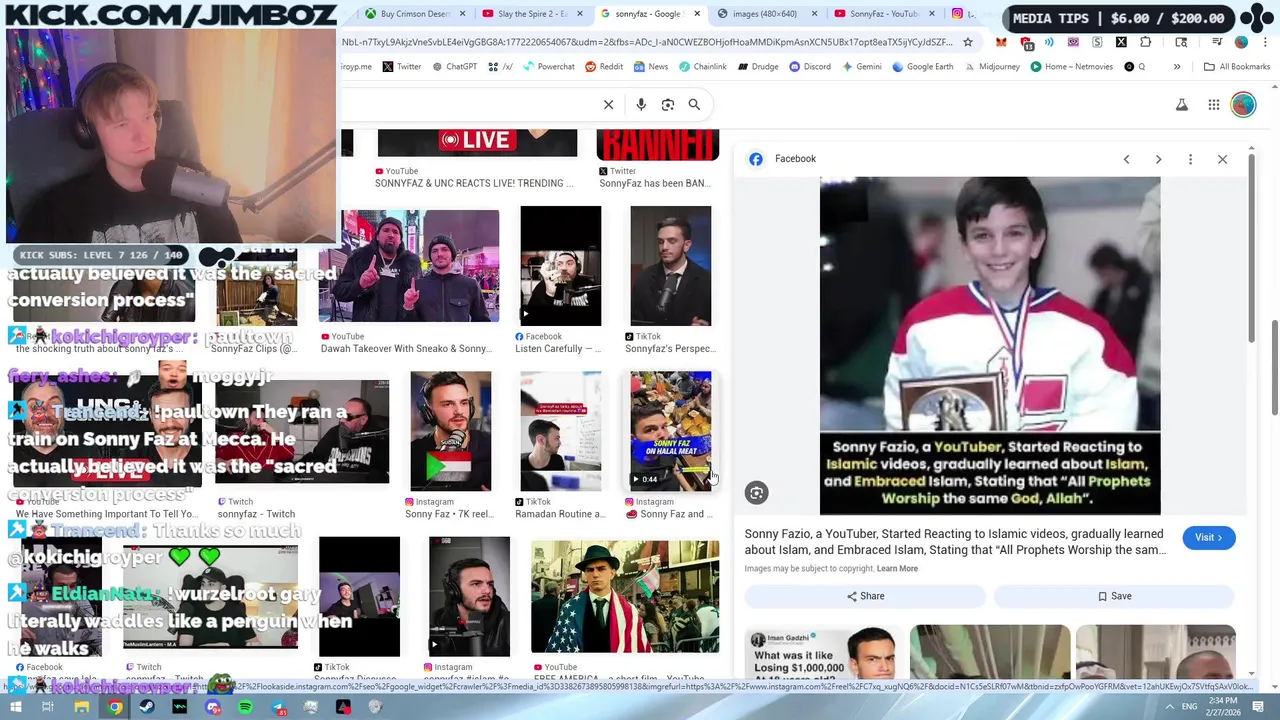This screenshot has width=1280, height=720.
Task: Open the All Bookmarks folder
Action: (x=1238, y=67)
